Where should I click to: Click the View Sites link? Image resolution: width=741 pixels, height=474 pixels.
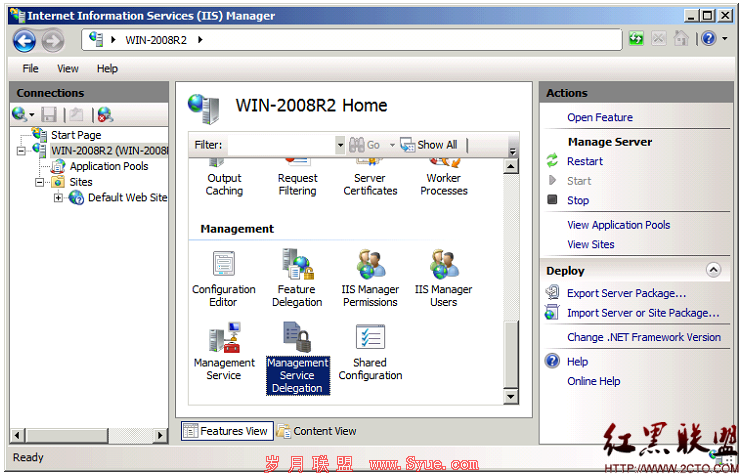(591, 244)
